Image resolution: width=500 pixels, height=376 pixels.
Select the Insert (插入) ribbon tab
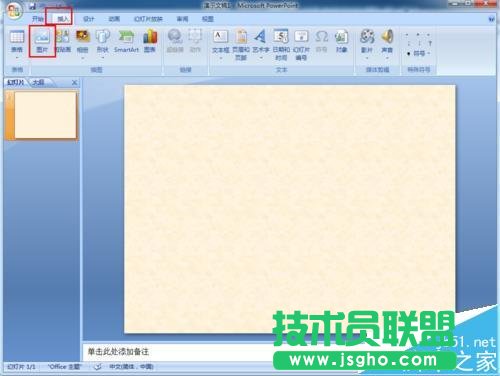pyautogui.click(x=62, y=19)
